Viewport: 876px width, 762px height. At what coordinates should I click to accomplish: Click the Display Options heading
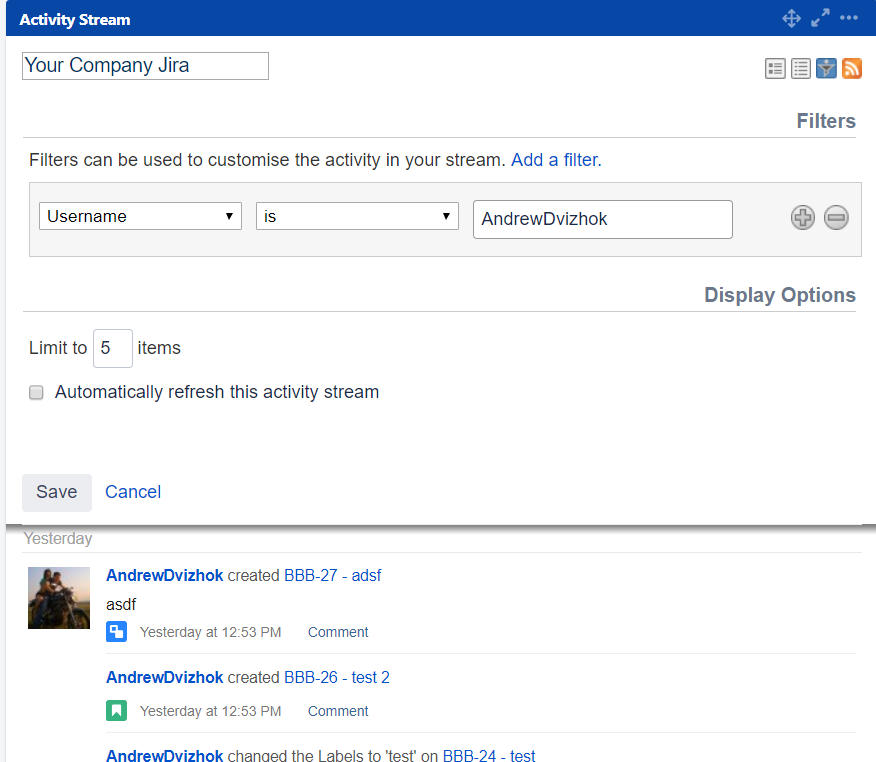780,295
